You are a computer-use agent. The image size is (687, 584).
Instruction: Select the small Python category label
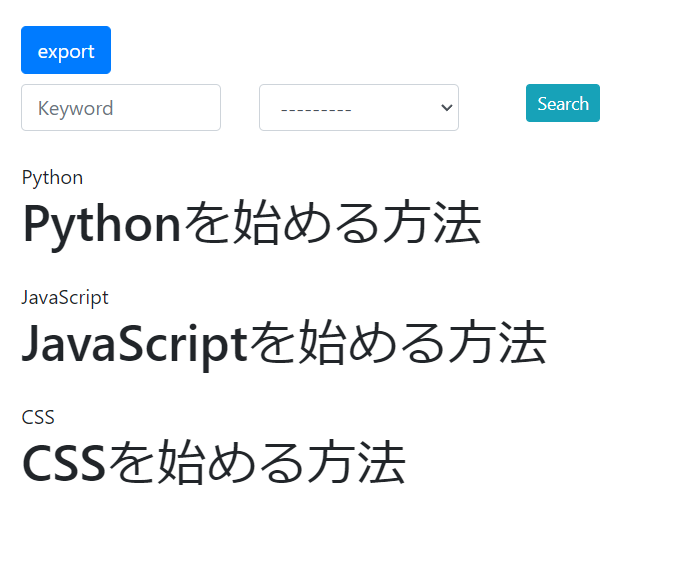[x=52, y=178]
